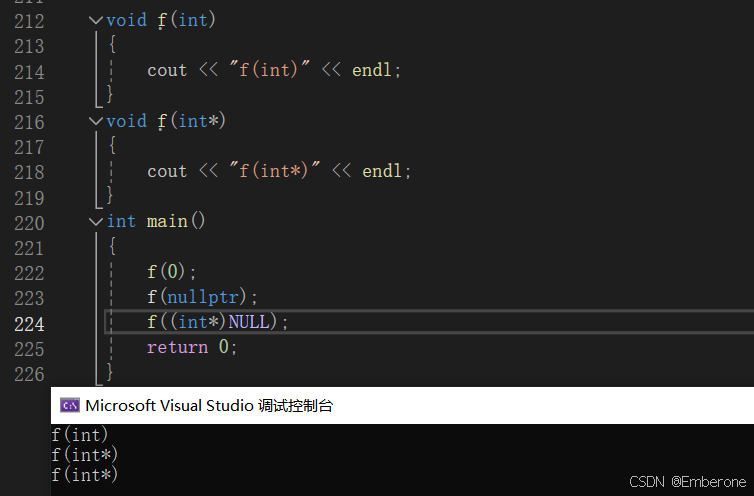Click opening brace on line 213
This screenshot has width=754, height=496.
pos(112,44)
